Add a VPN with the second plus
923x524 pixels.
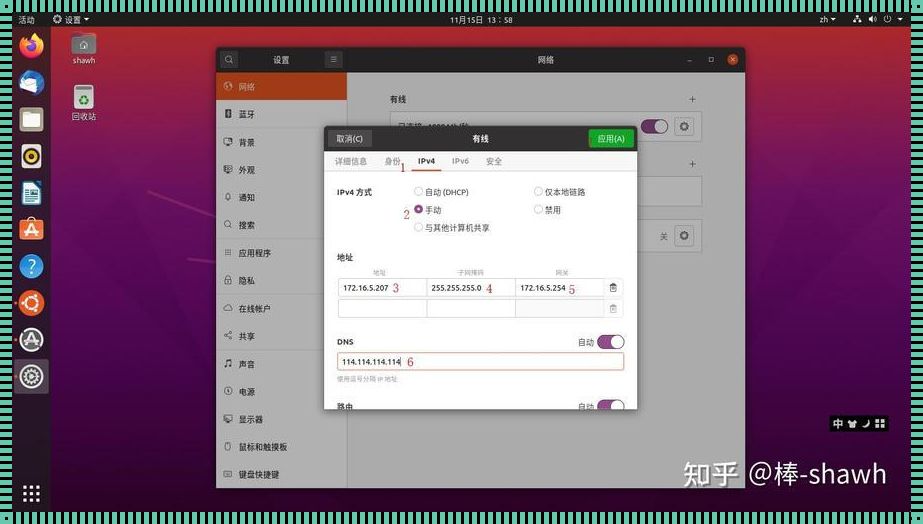click(x=692, y=164)
